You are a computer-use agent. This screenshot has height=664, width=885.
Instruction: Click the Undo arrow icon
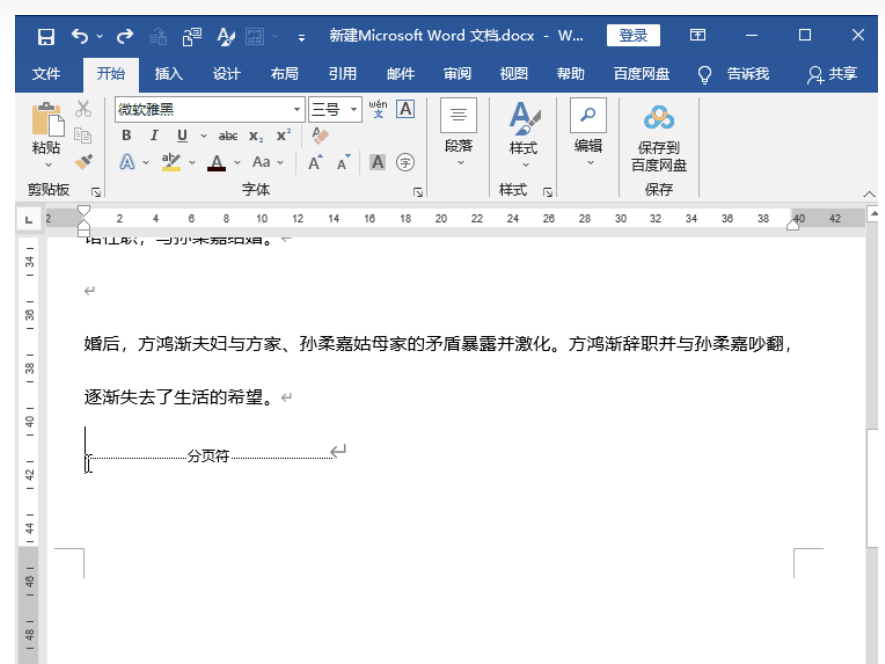pos(80,36)
